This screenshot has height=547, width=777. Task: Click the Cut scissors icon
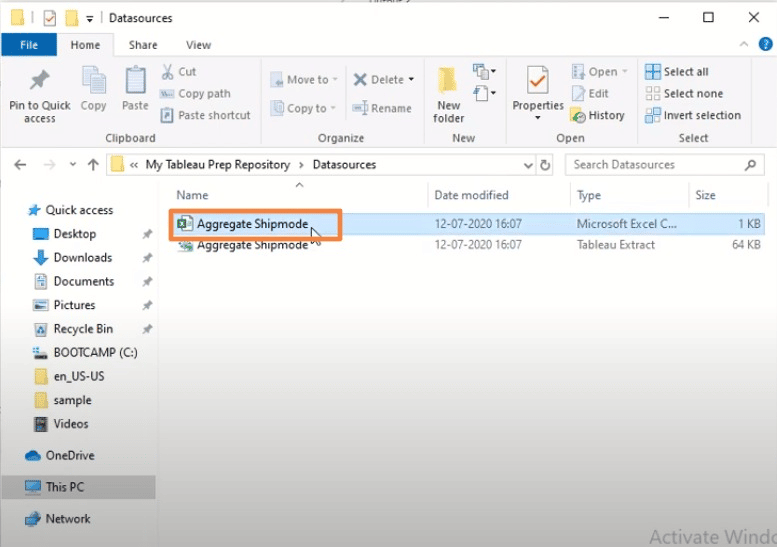[167, 72]
